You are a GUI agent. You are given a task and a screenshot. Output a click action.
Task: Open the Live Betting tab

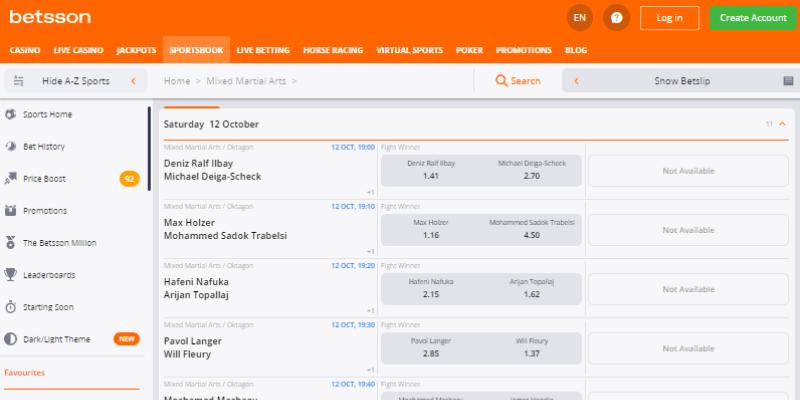click(x=263, y=50)
